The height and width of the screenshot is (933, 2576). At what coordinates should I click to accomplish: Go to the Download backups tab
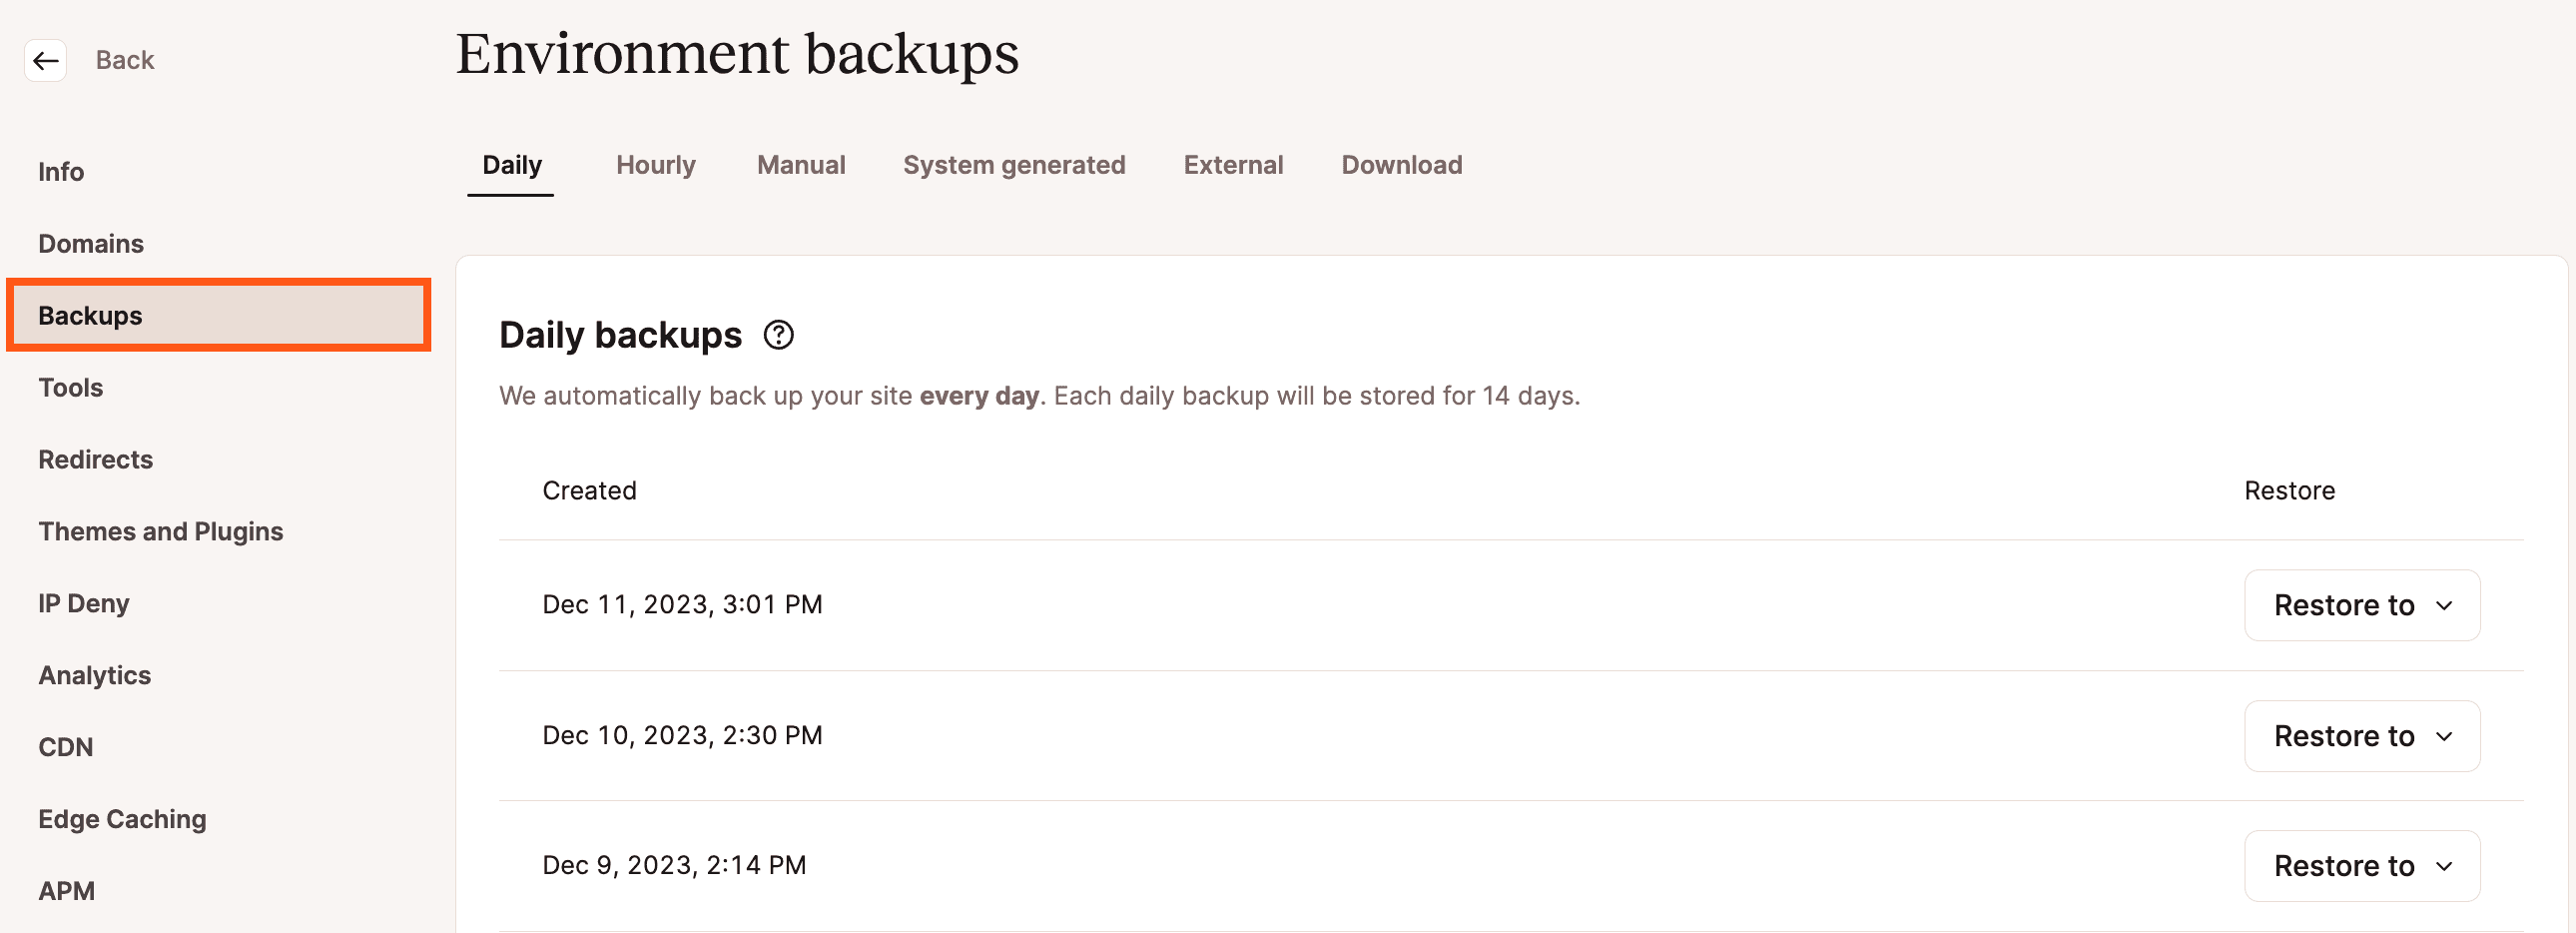1401,165
